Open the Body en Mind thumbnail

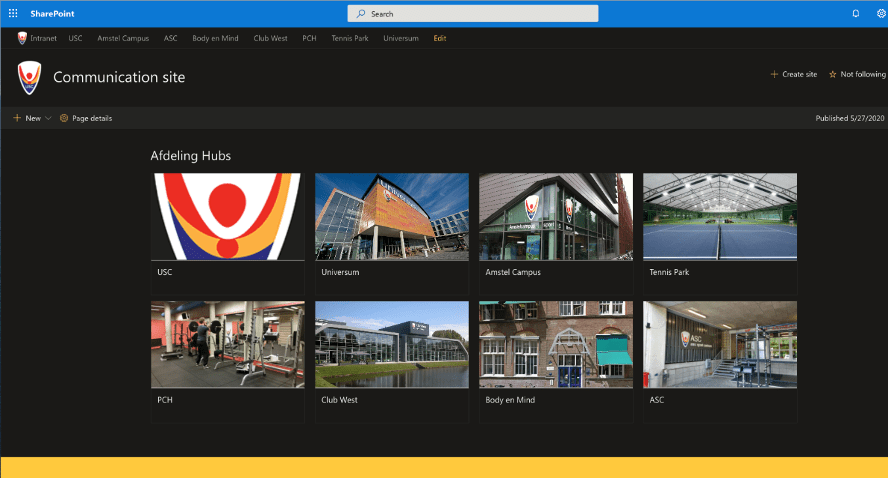coord(556,344)
